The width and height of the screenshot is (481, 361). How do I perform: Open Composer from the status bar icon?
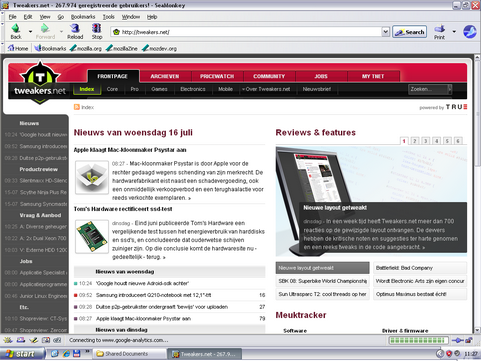[33, 340]
